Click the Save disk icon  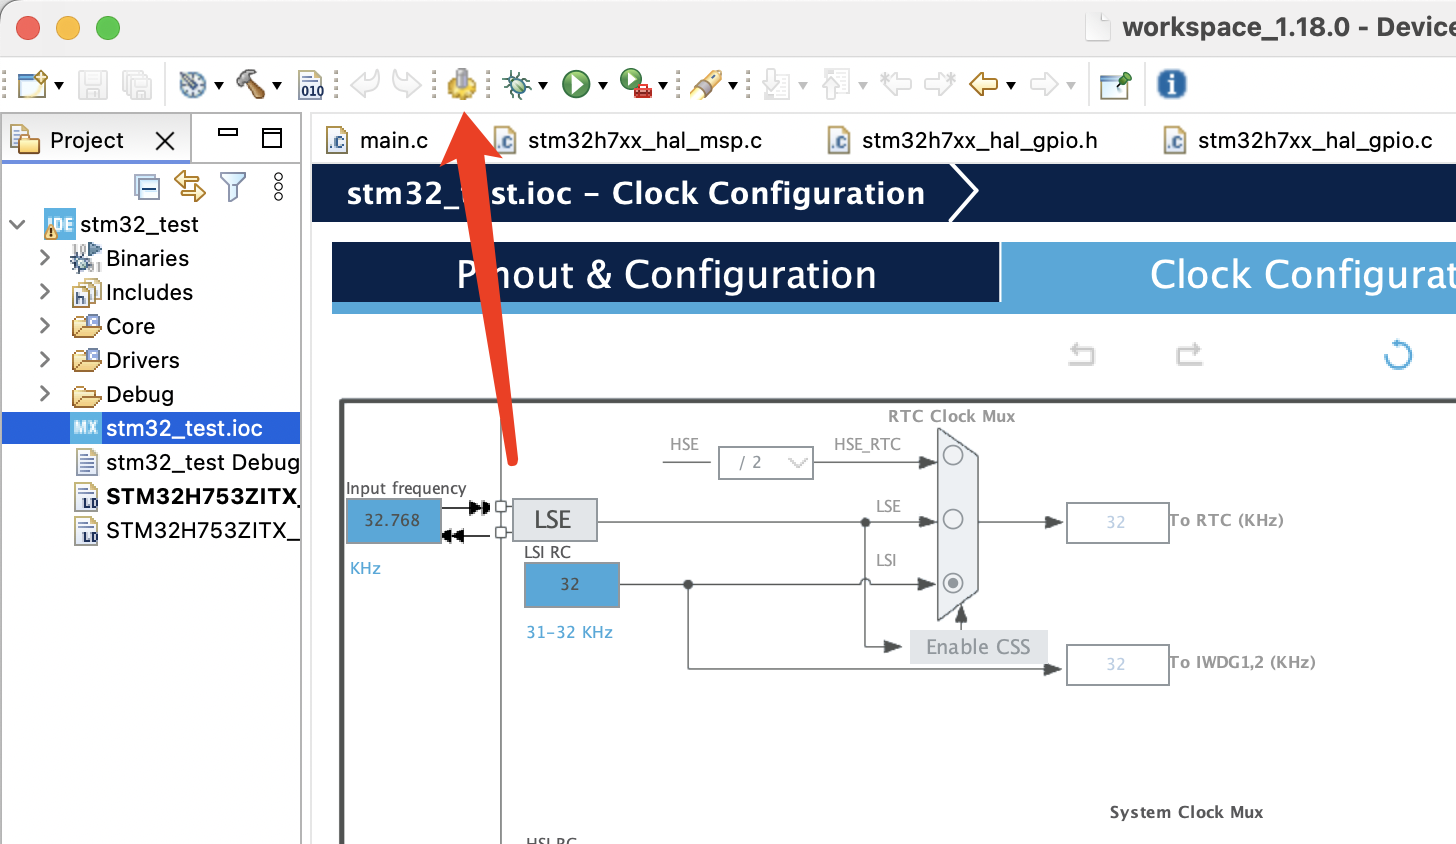92,85
